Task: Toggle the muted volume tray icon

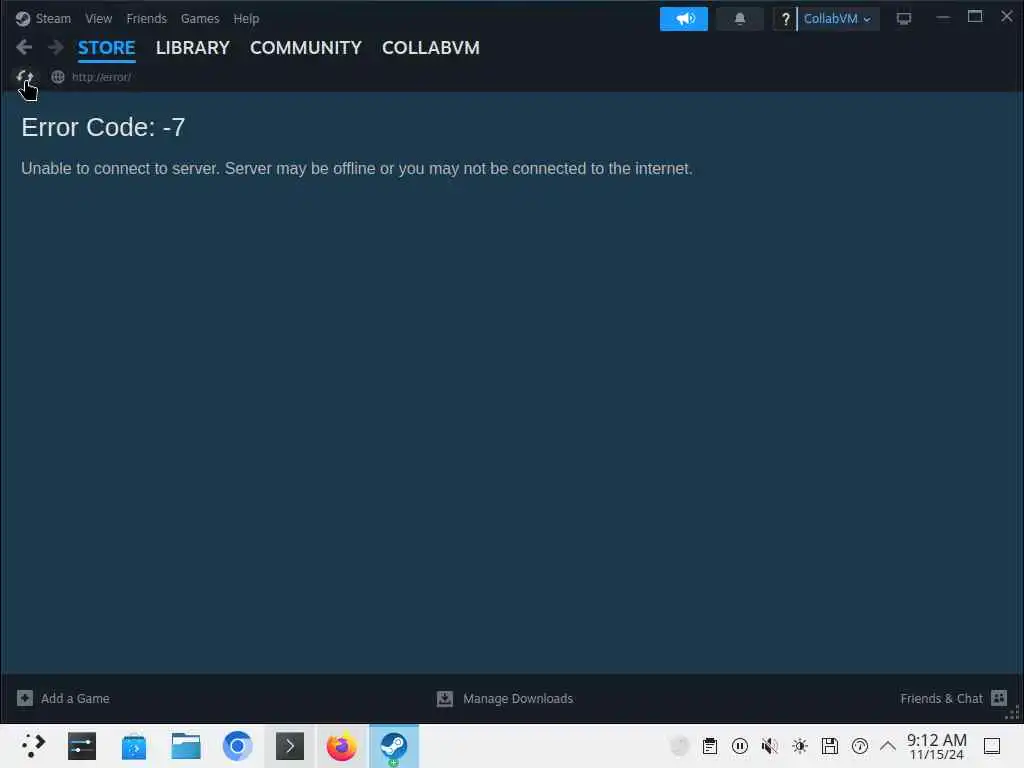Action: (770, 746)
